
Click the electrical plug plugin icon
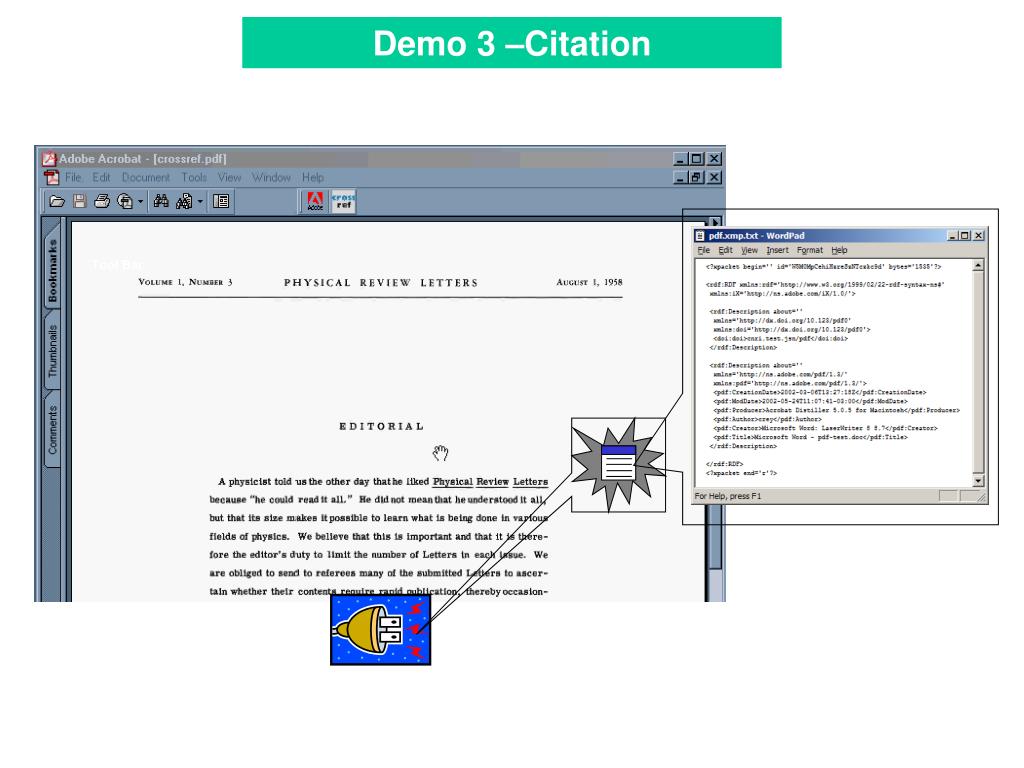pyautogui.click(x=381, y=630)
